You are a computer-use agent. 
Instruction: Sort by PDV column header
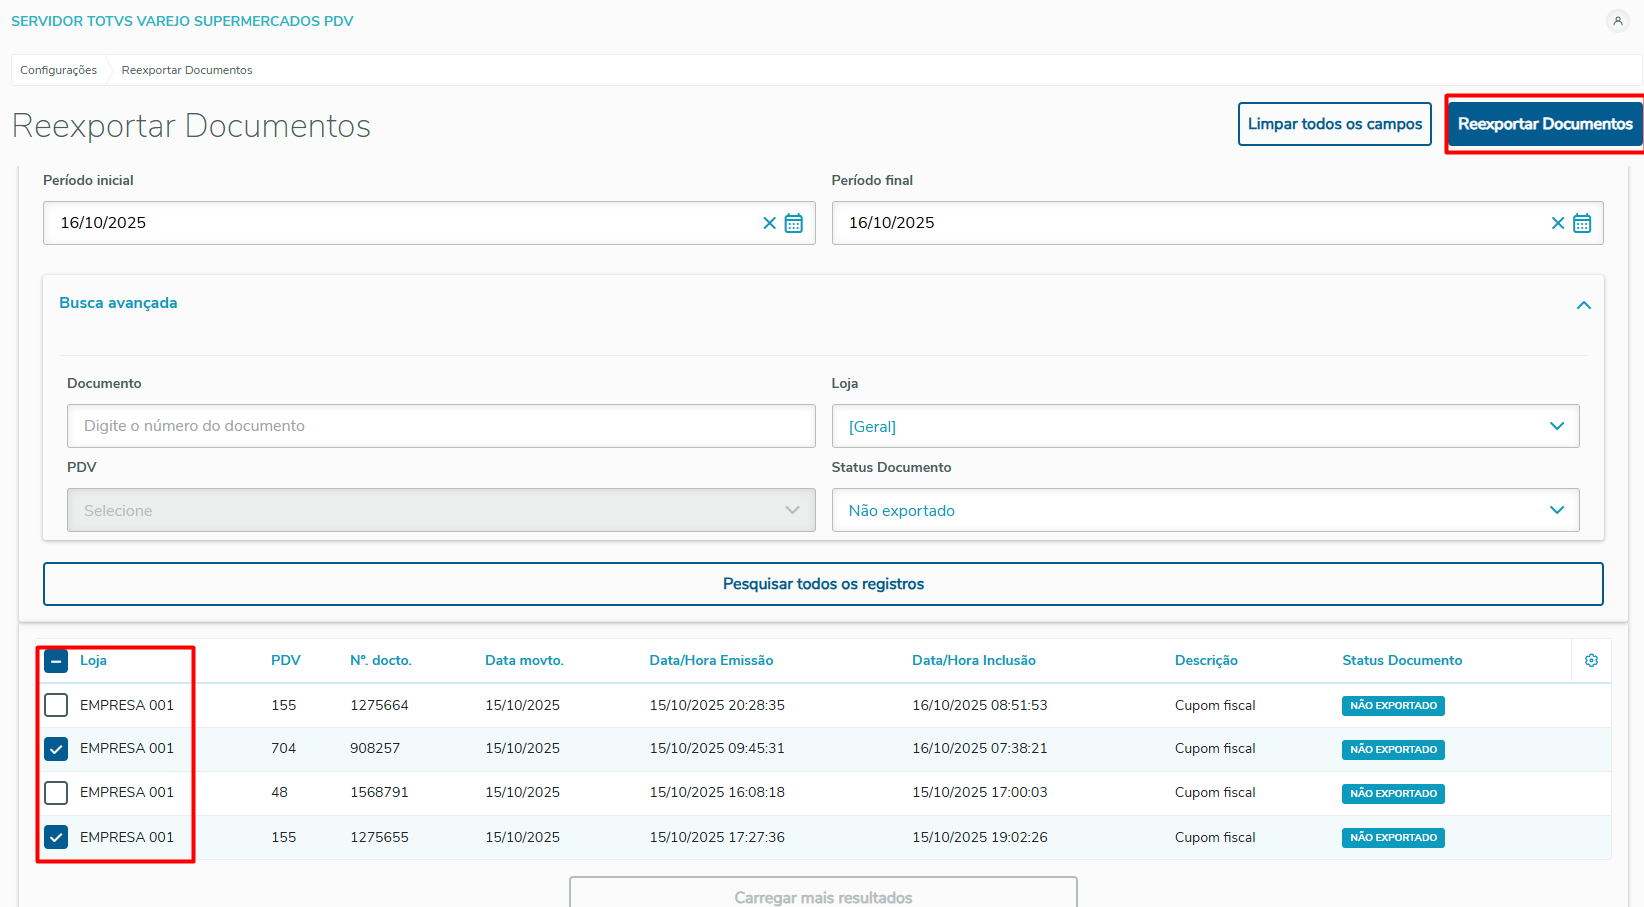click(x=286, y=660)
